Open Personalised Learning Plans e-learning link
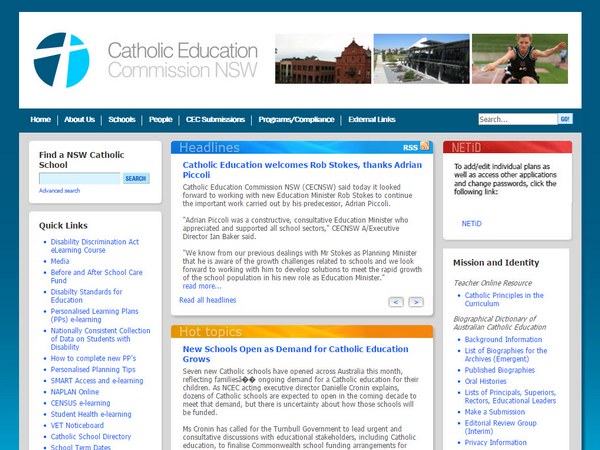Viewport: 600px width, 450px height. [x=94, y=315]
